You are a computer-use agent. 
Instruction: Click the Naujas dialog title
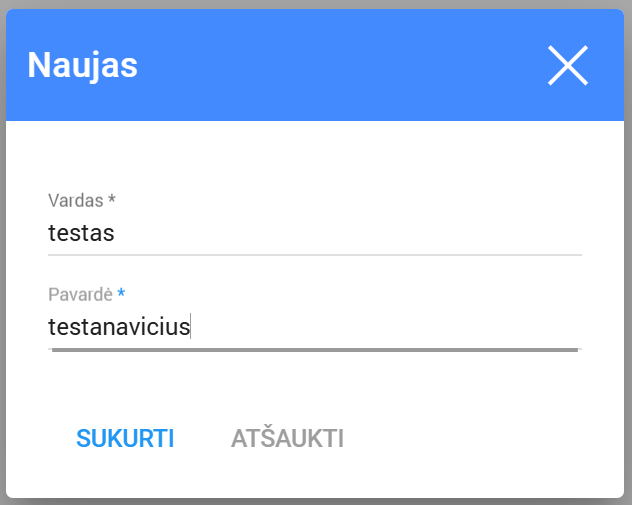(x=82, y=66)
